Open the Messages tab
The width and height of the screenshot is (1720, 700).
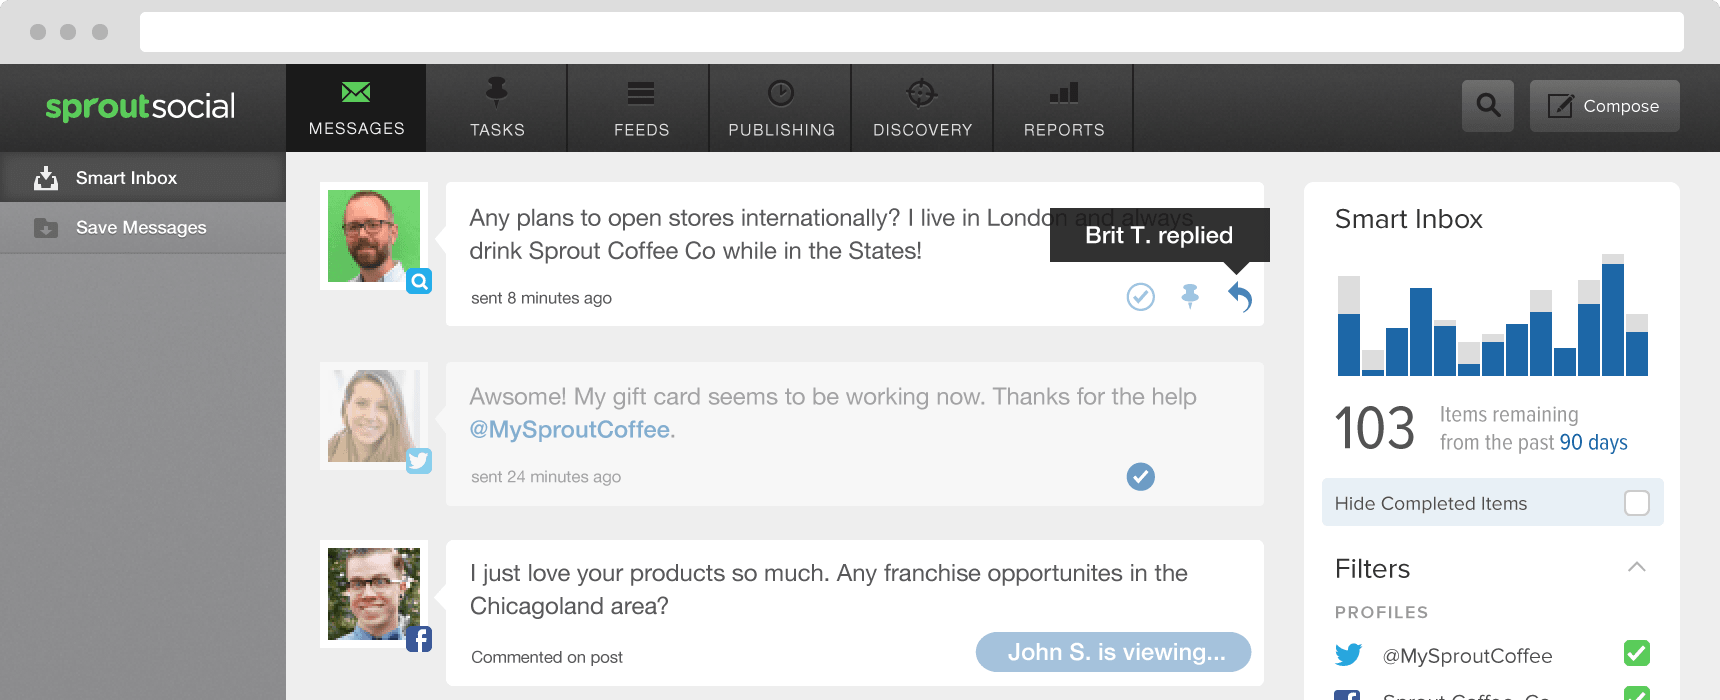pos(356,108)
